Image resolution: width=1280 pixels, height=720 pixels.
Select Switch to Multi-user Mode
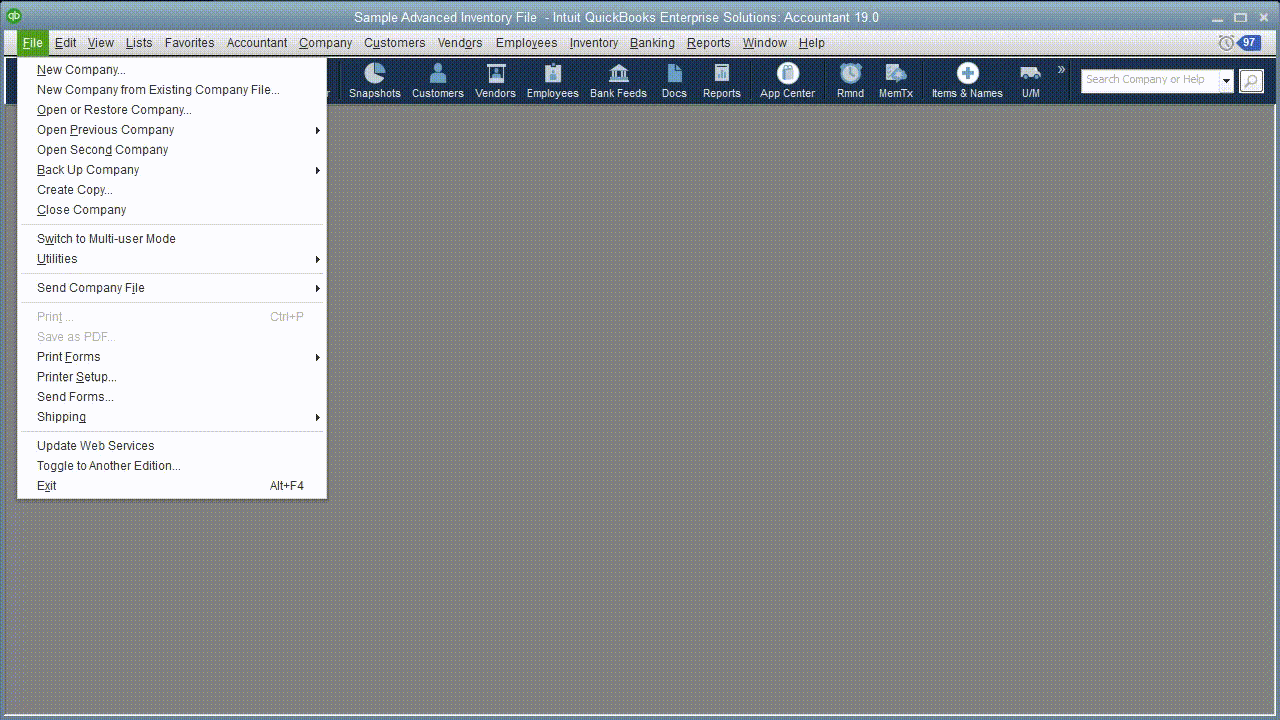pos(172,239)
